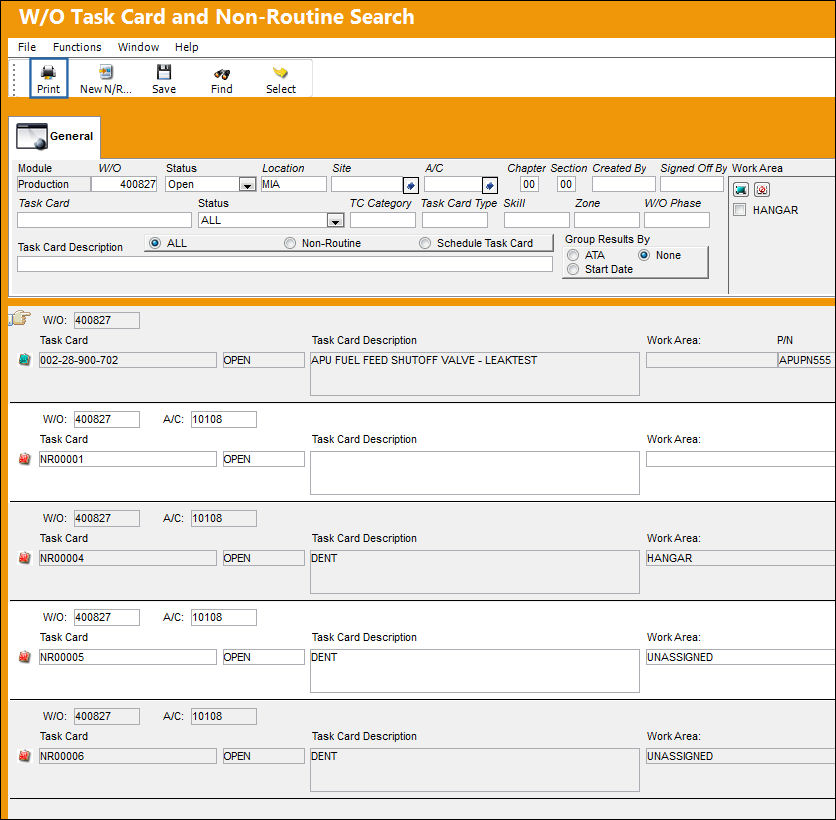Viewport: 836px width, 820px height.
Task: Group results by ATA
Action: tap(573, 255)
